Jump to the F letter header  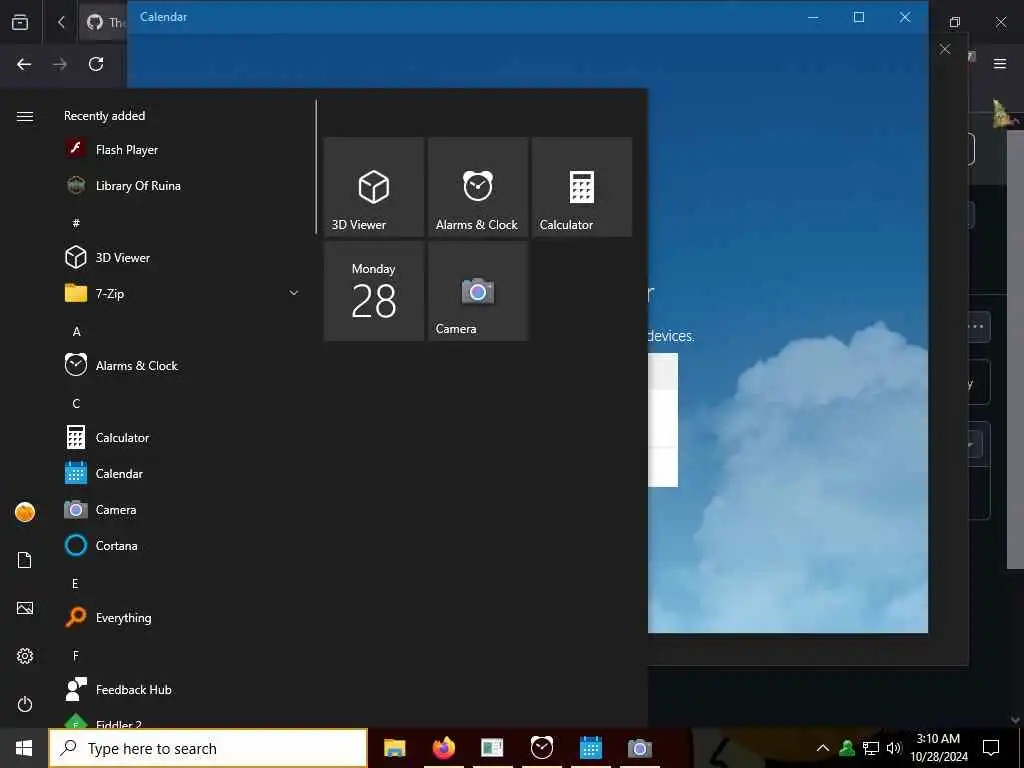[76, 655]
